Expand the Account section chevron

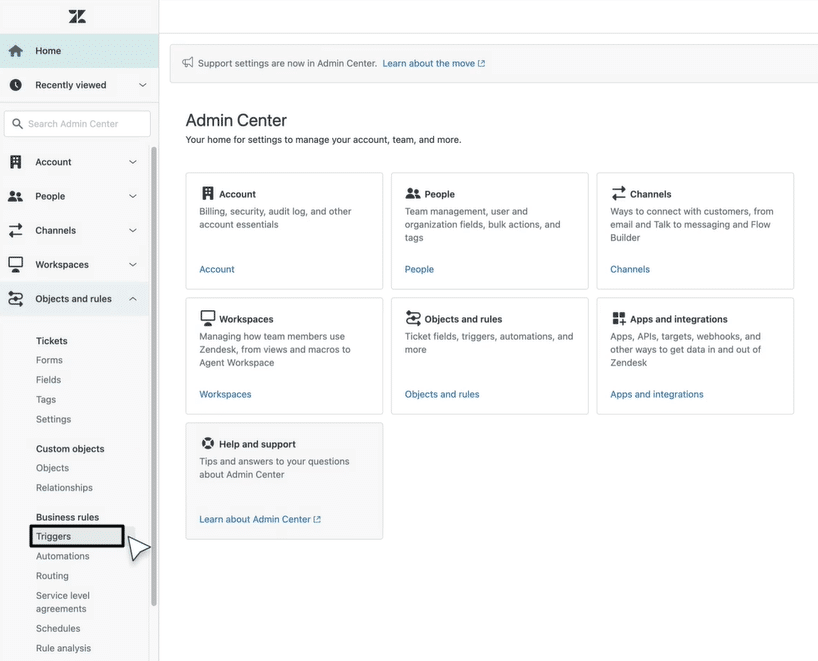[133, 162]
